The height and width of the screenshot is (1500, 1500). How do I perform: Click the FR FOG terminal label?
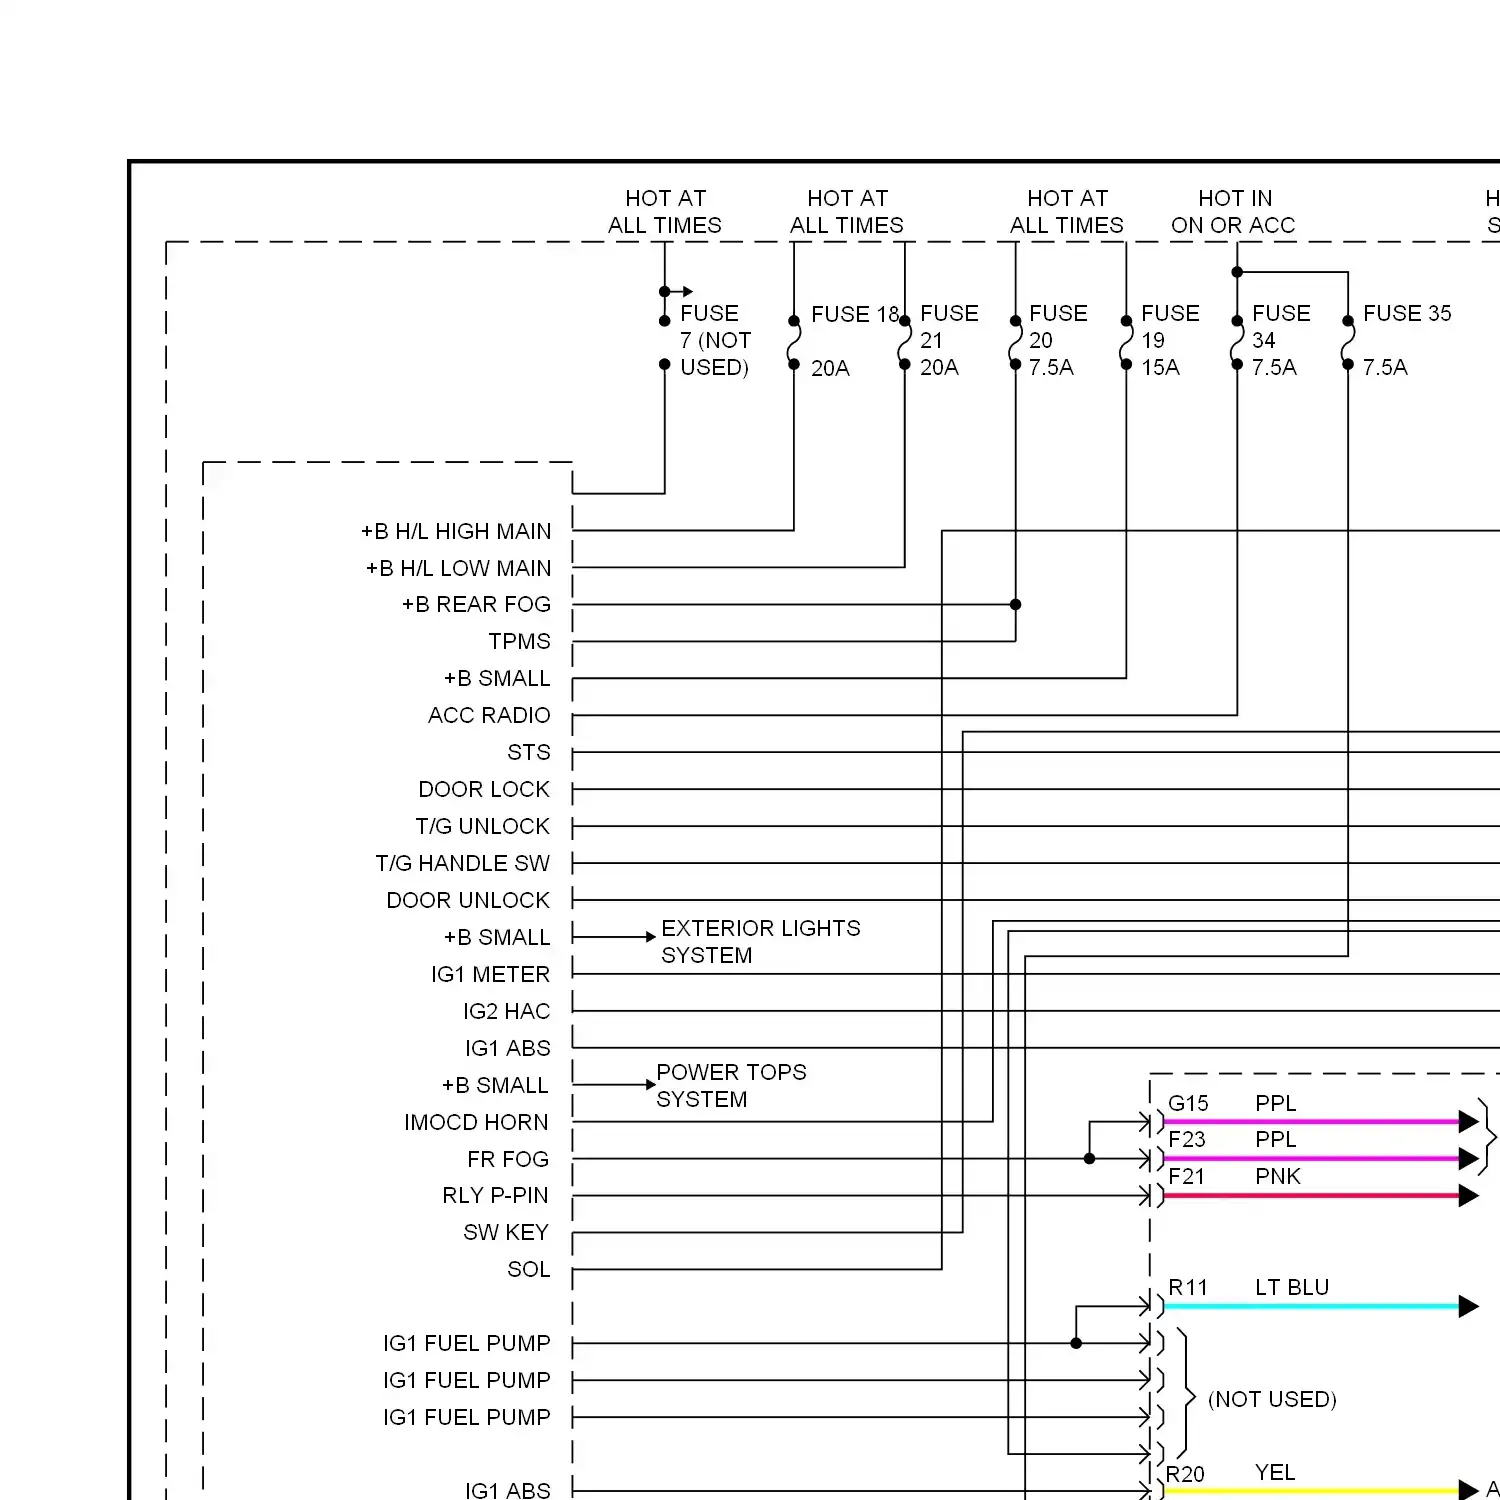point(508,1159)
